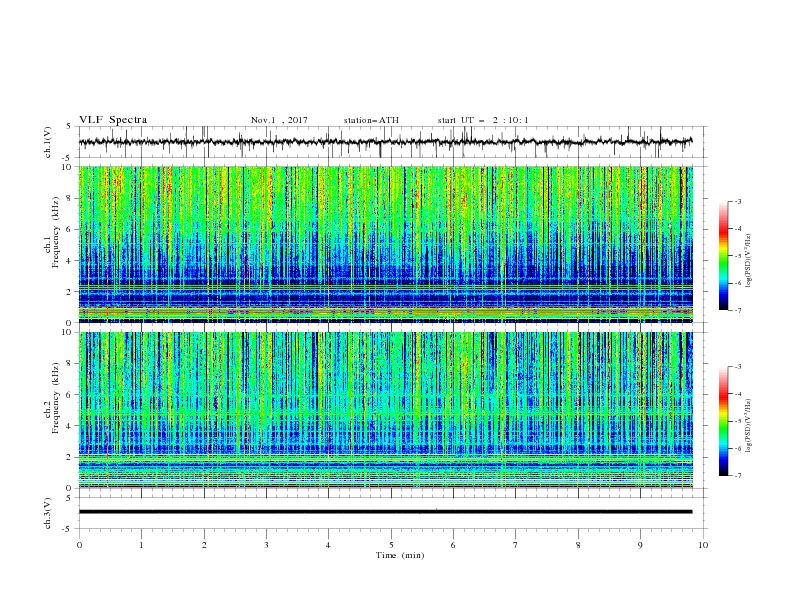Click the '-7' tick on upper colorbar
The image size is (792, 612).
point(737,310)
